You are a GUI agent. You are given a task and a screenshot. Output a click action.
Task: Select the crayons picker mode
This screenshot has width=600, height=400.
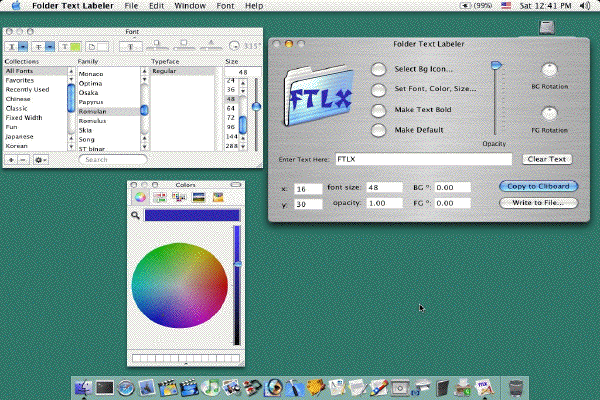click(x=218, y=197)
